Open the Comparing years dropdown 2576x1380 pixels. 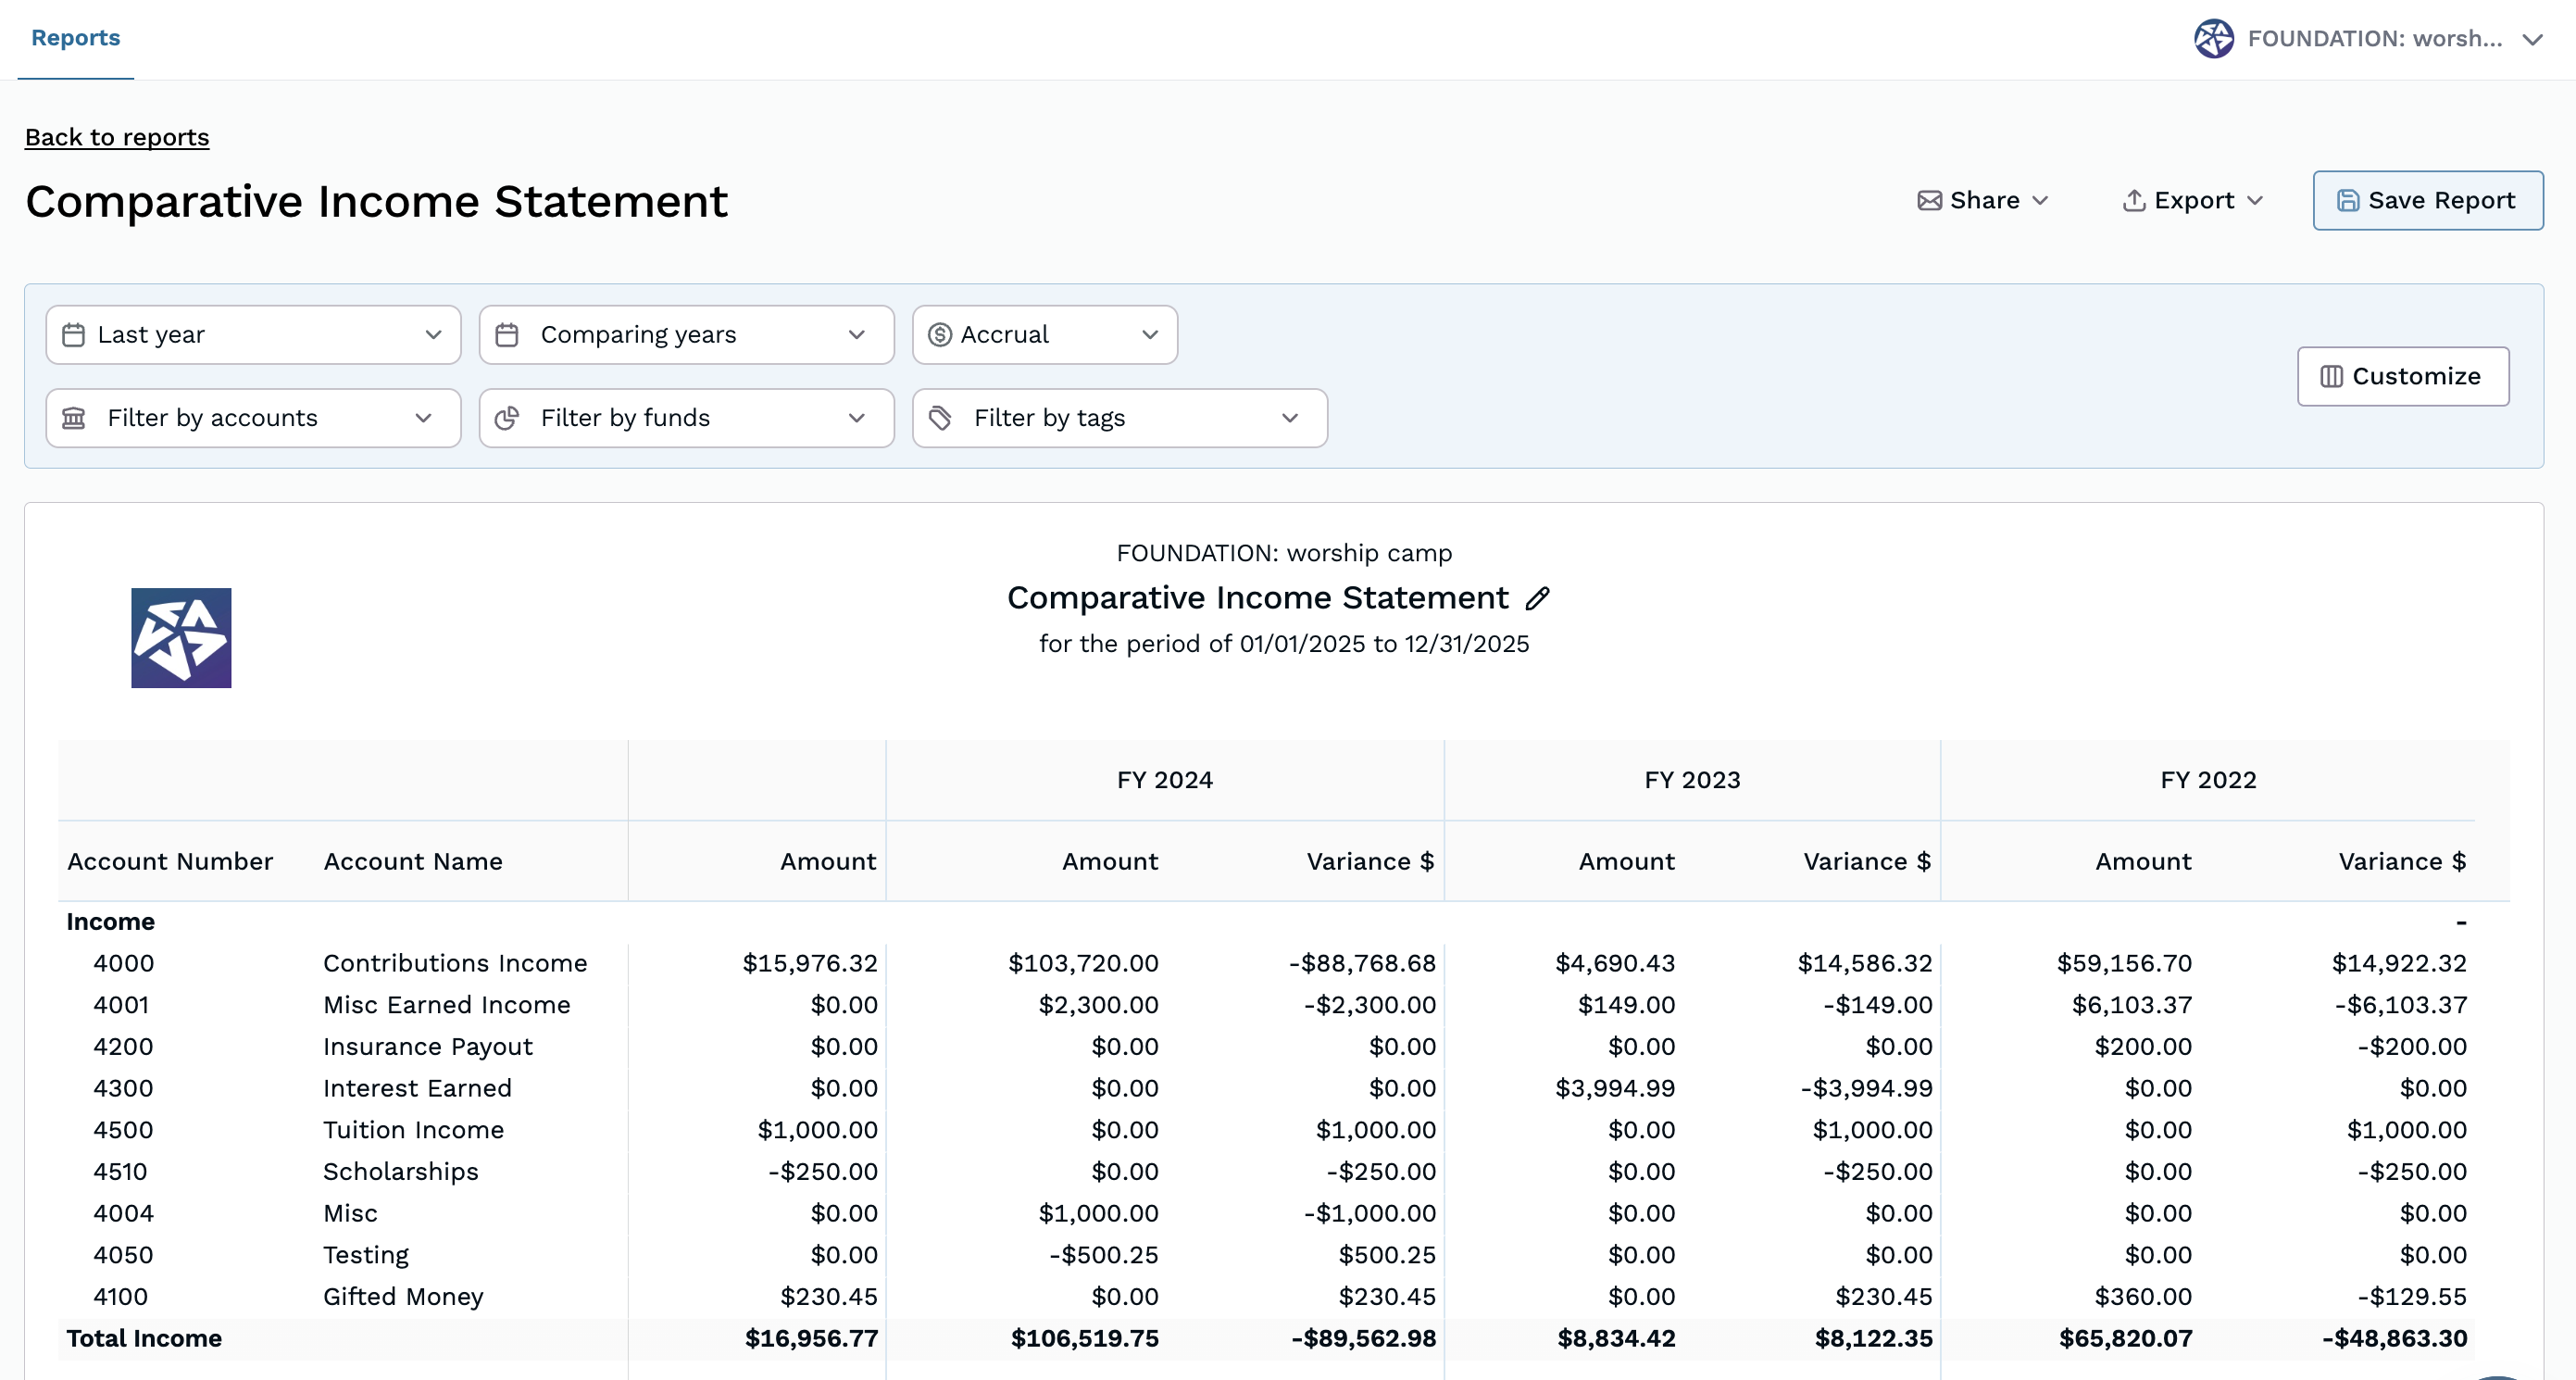tap(685, 335)
